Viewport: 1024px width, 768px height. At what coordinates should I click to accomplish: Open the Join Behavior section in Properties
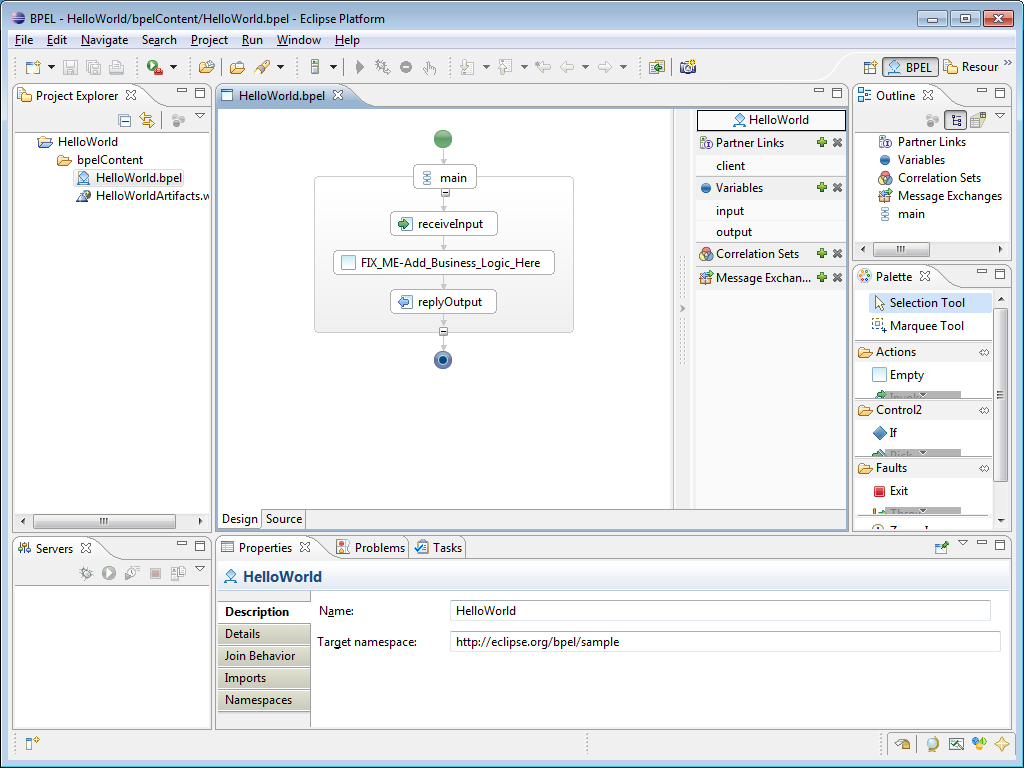click(263, 655)
